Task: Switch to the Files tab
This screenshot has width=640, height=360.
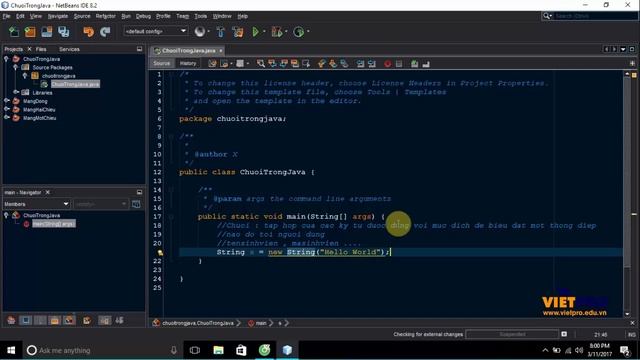Action: (41, 49)
